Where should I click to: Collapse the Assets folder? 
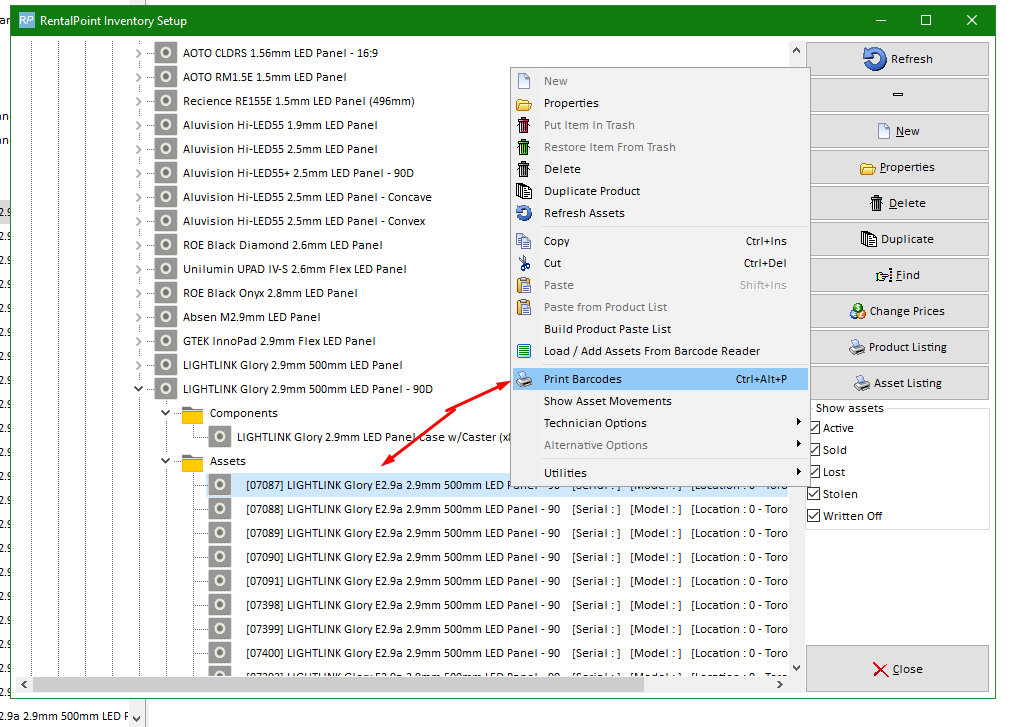[165, 461]
